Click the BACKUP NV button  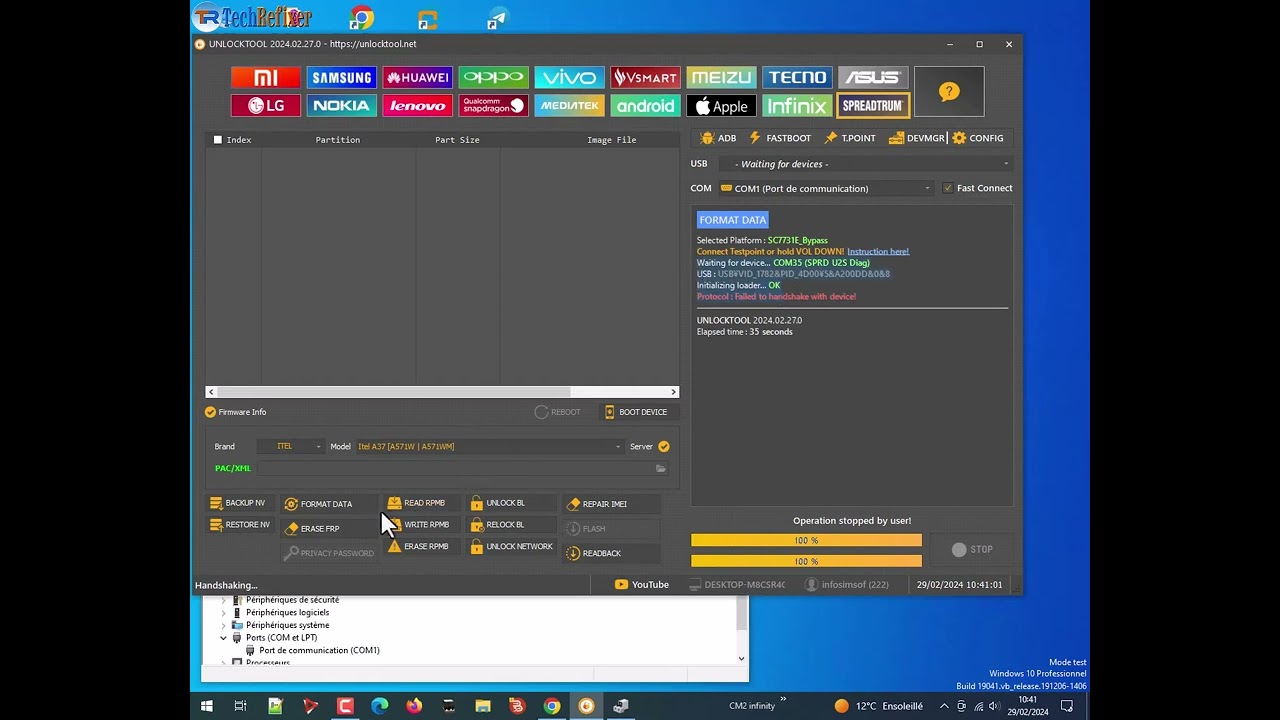(x=238, y=503)
